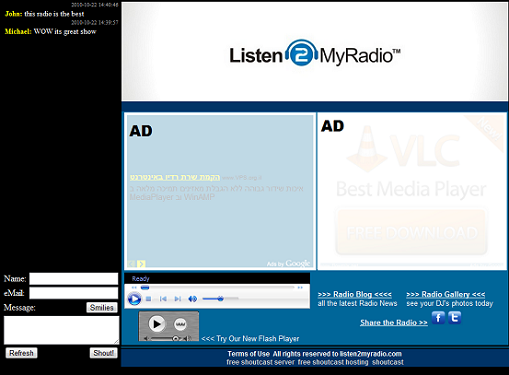Share the radio on Twitter
Image resolution: width=509 pixels, height=375 pixels.
pyautogui.click(x=455, y=318)
